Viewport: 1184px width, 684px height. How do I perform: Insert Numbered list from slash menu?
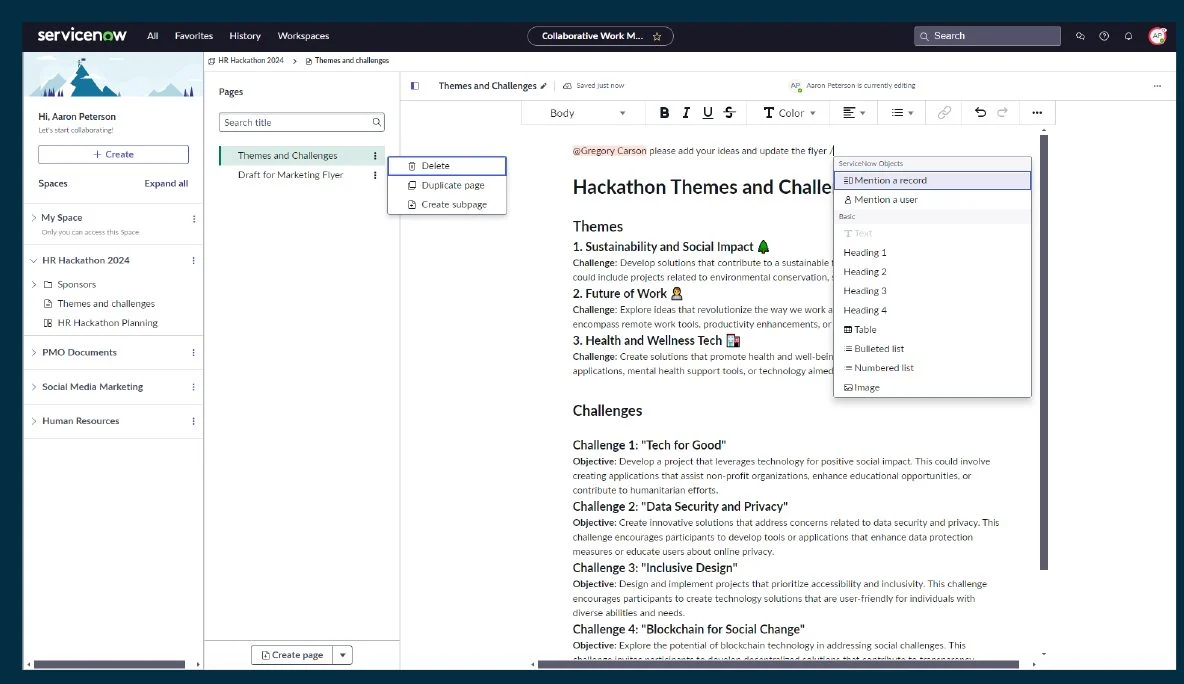coord(932,368)
